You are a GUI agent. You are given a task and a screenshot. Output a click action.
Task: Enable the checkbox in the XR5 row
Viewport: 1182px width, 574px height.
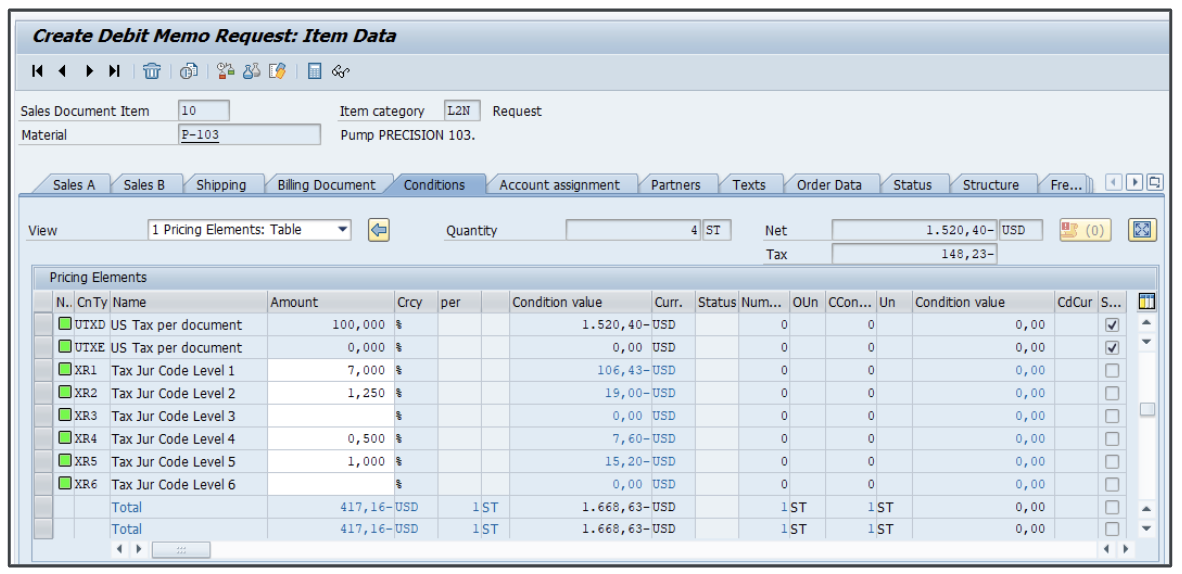(x=1112, y=462)
